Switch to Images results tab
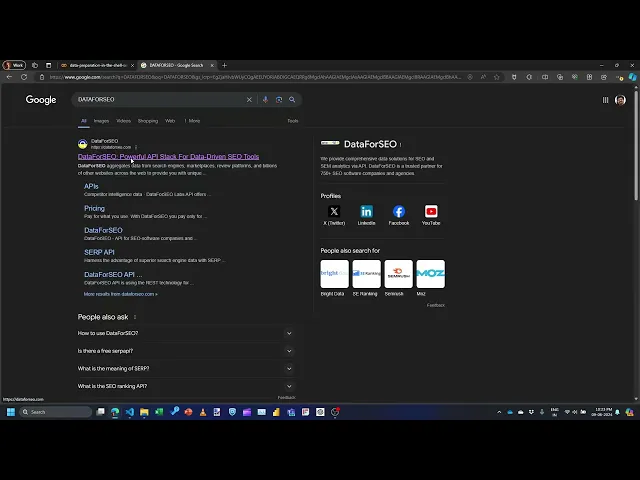 tap(101, 121)
